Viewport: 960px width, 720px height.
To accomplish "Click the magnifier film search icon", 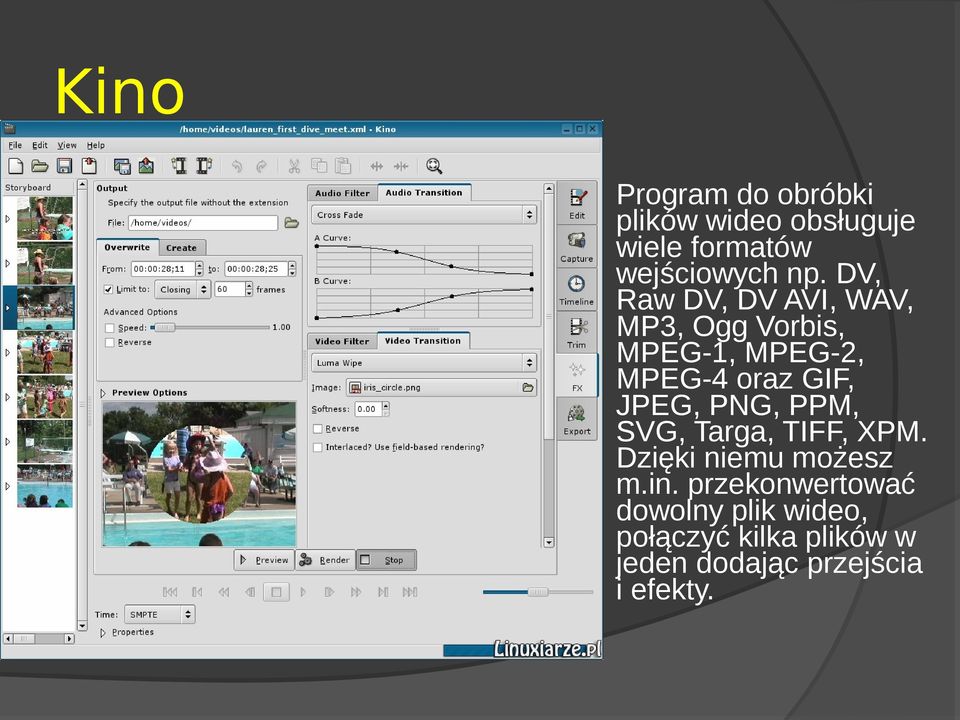I will [434, 166].
